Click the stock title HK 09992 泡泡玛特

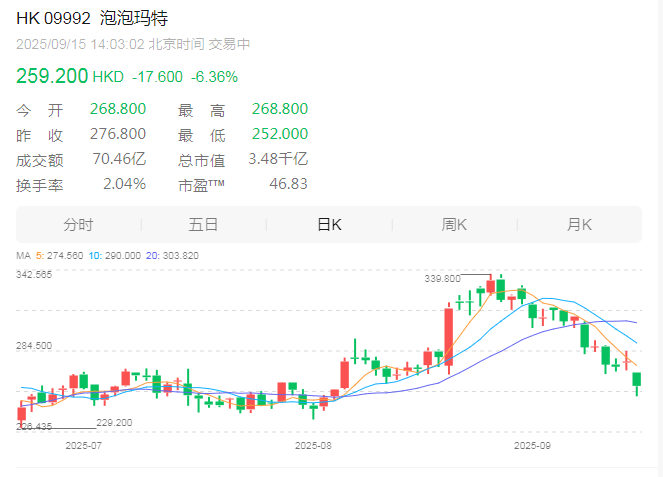click(92, 18)
